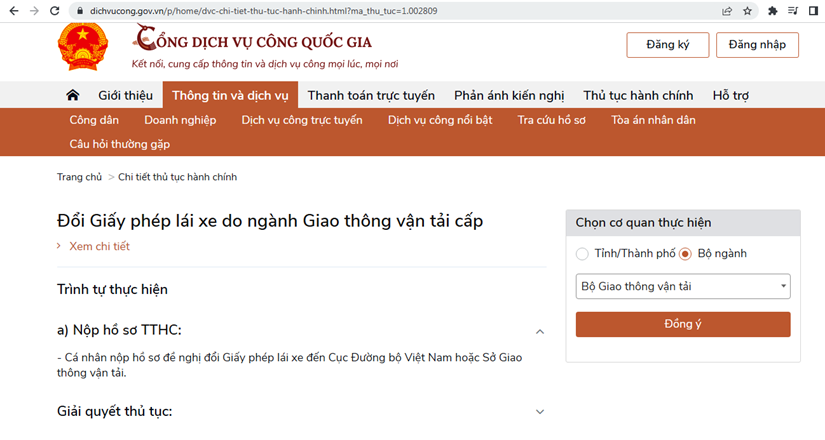Click the home icon in navigation bar
This screenshot has width=825, height=440.
tap(72, 95)
